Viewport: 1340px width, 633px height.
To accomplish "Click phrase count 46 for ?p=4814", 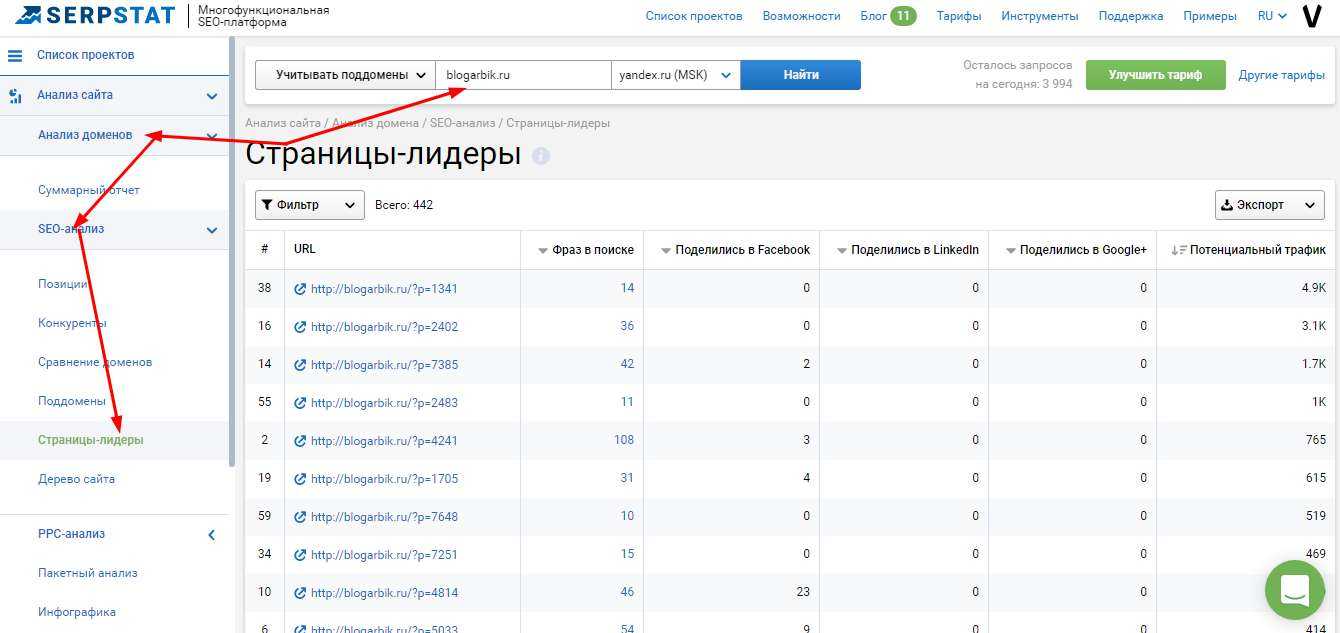I will [627, 593].
